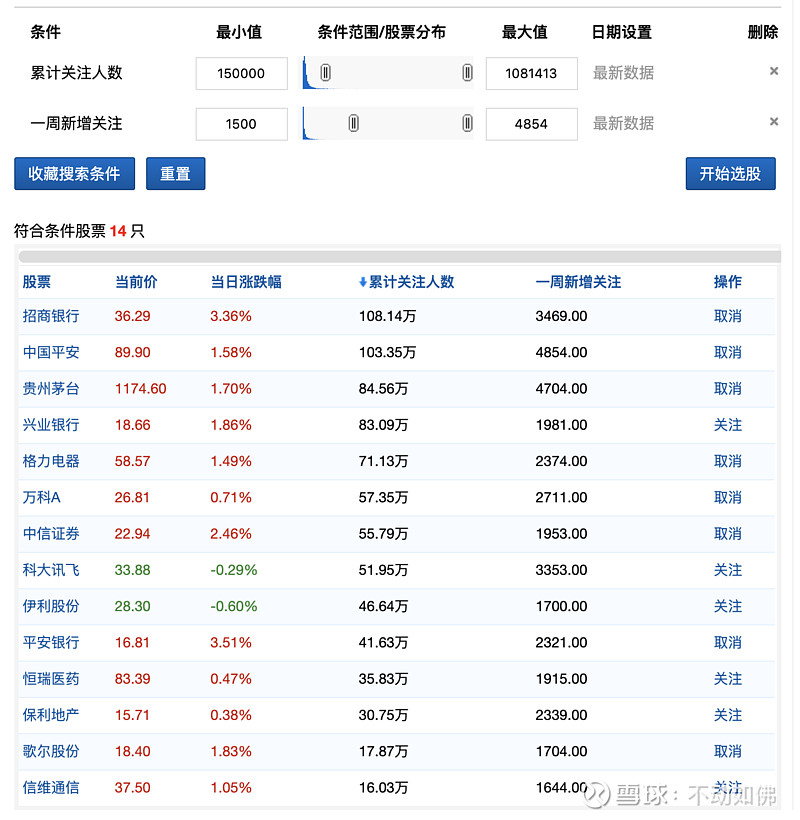
Task: Click 一周新增关注 minimum value field
Action: 242,124
